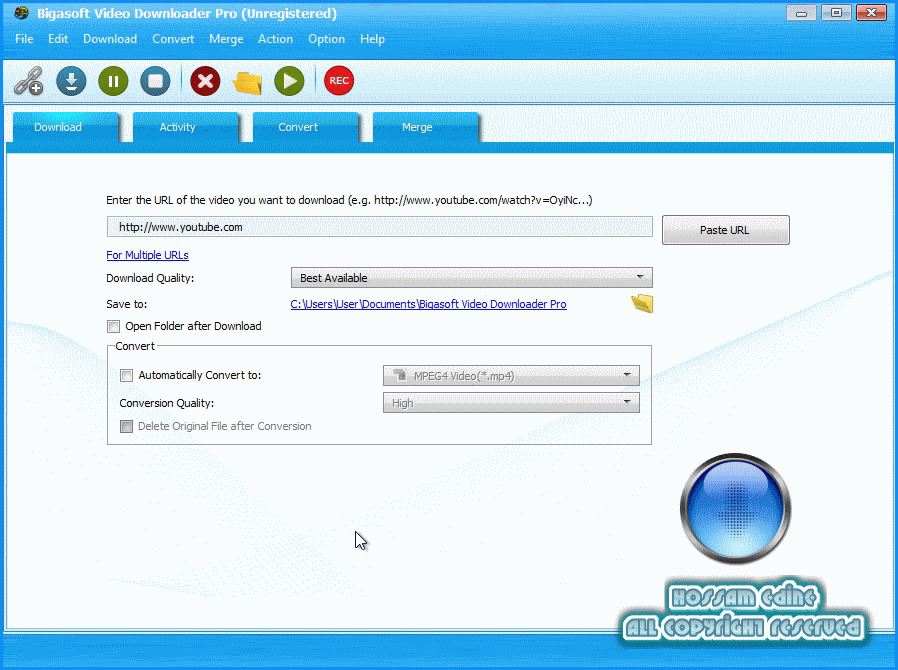The height and width of the screenshot is (670, 898).
Task: Pause downloads with the green pause icon
Action: pos(113,81)
